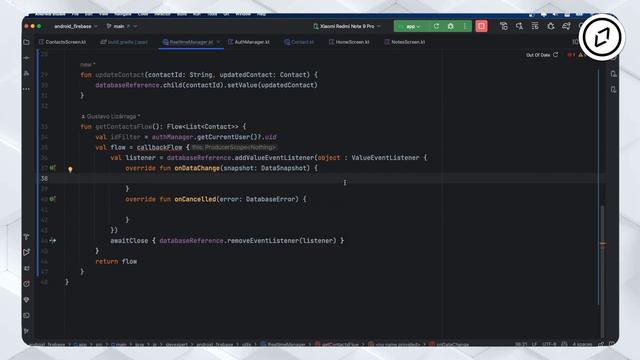Click the 4 spaces indent status entry
The height and width of the screenshot is (360, 640).
[582, 344]
